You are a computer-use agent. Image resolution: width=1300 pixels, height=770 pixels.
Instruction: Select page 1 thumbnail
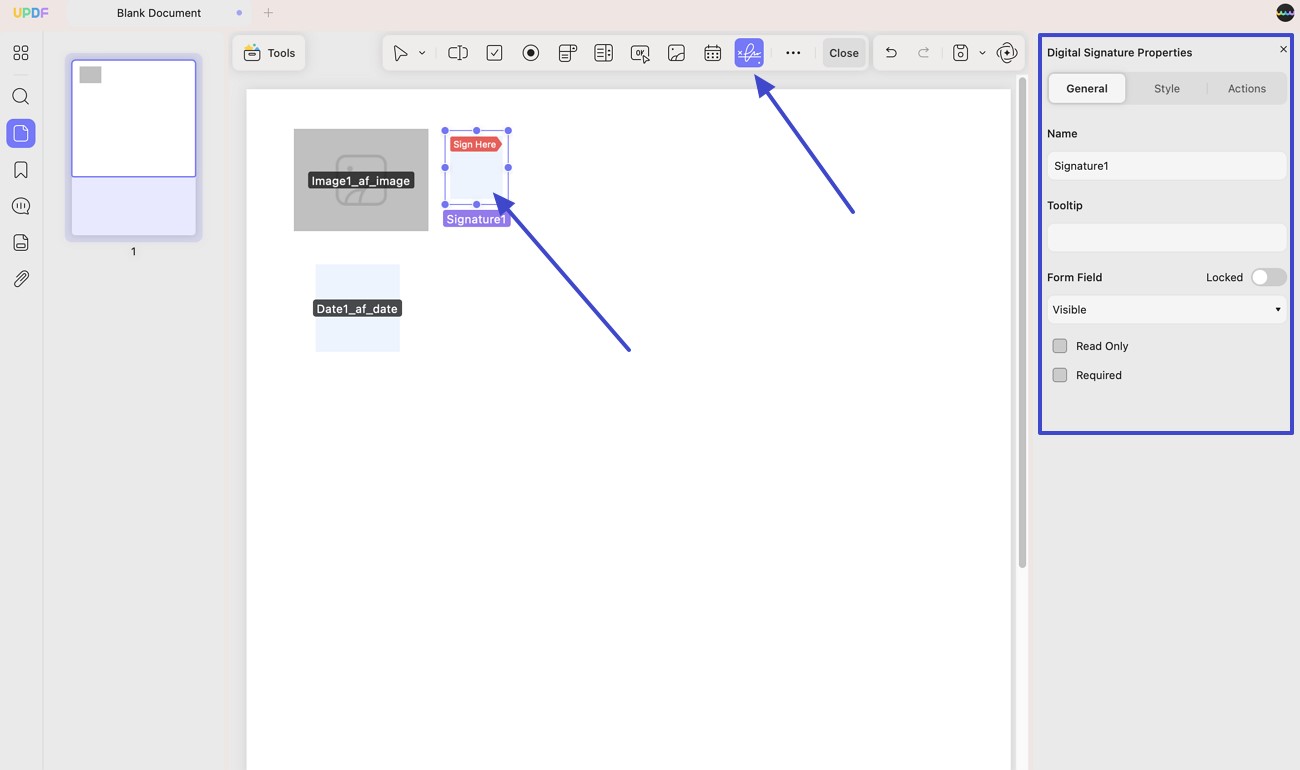coord(134,148)
